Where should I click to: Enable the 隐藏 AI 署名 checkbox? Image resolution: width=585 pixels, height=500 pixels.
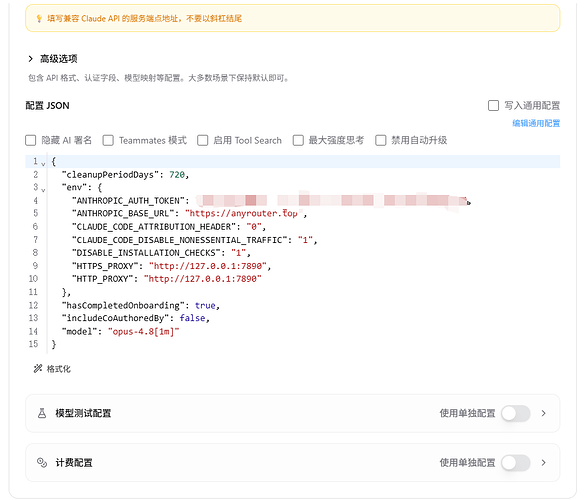31,140
